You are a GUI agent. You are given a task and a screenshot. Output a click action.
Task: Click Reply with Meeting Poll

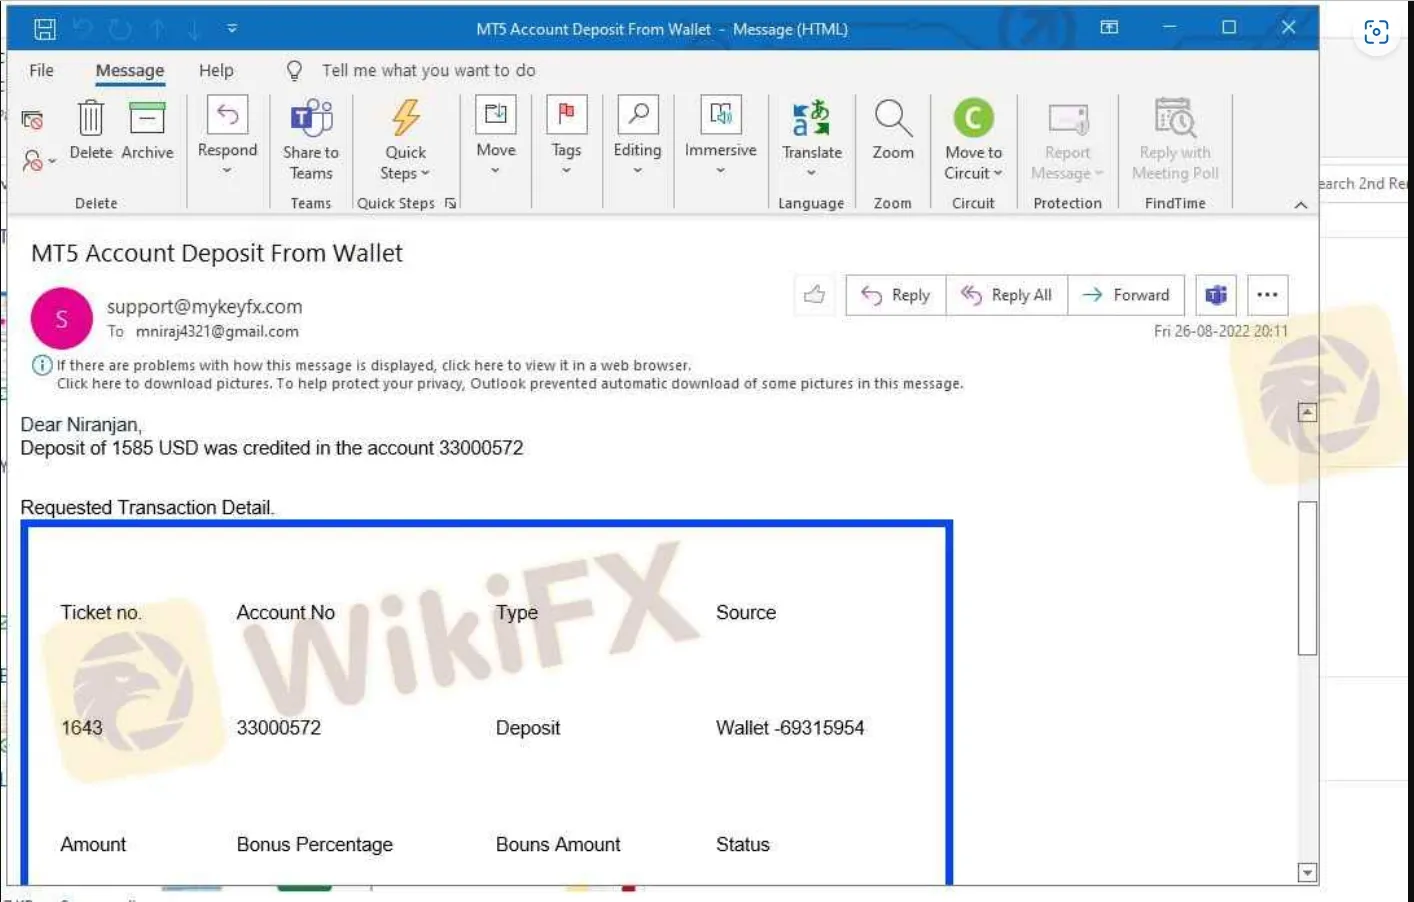[1175, 140]
